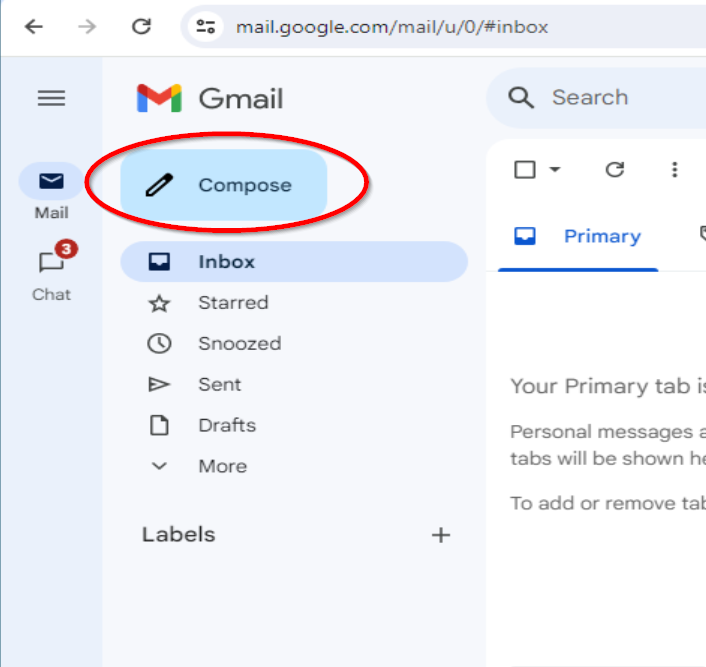View site information icon in address bar
Viewport: 706px width, 667px height.
tap(206, 27)
